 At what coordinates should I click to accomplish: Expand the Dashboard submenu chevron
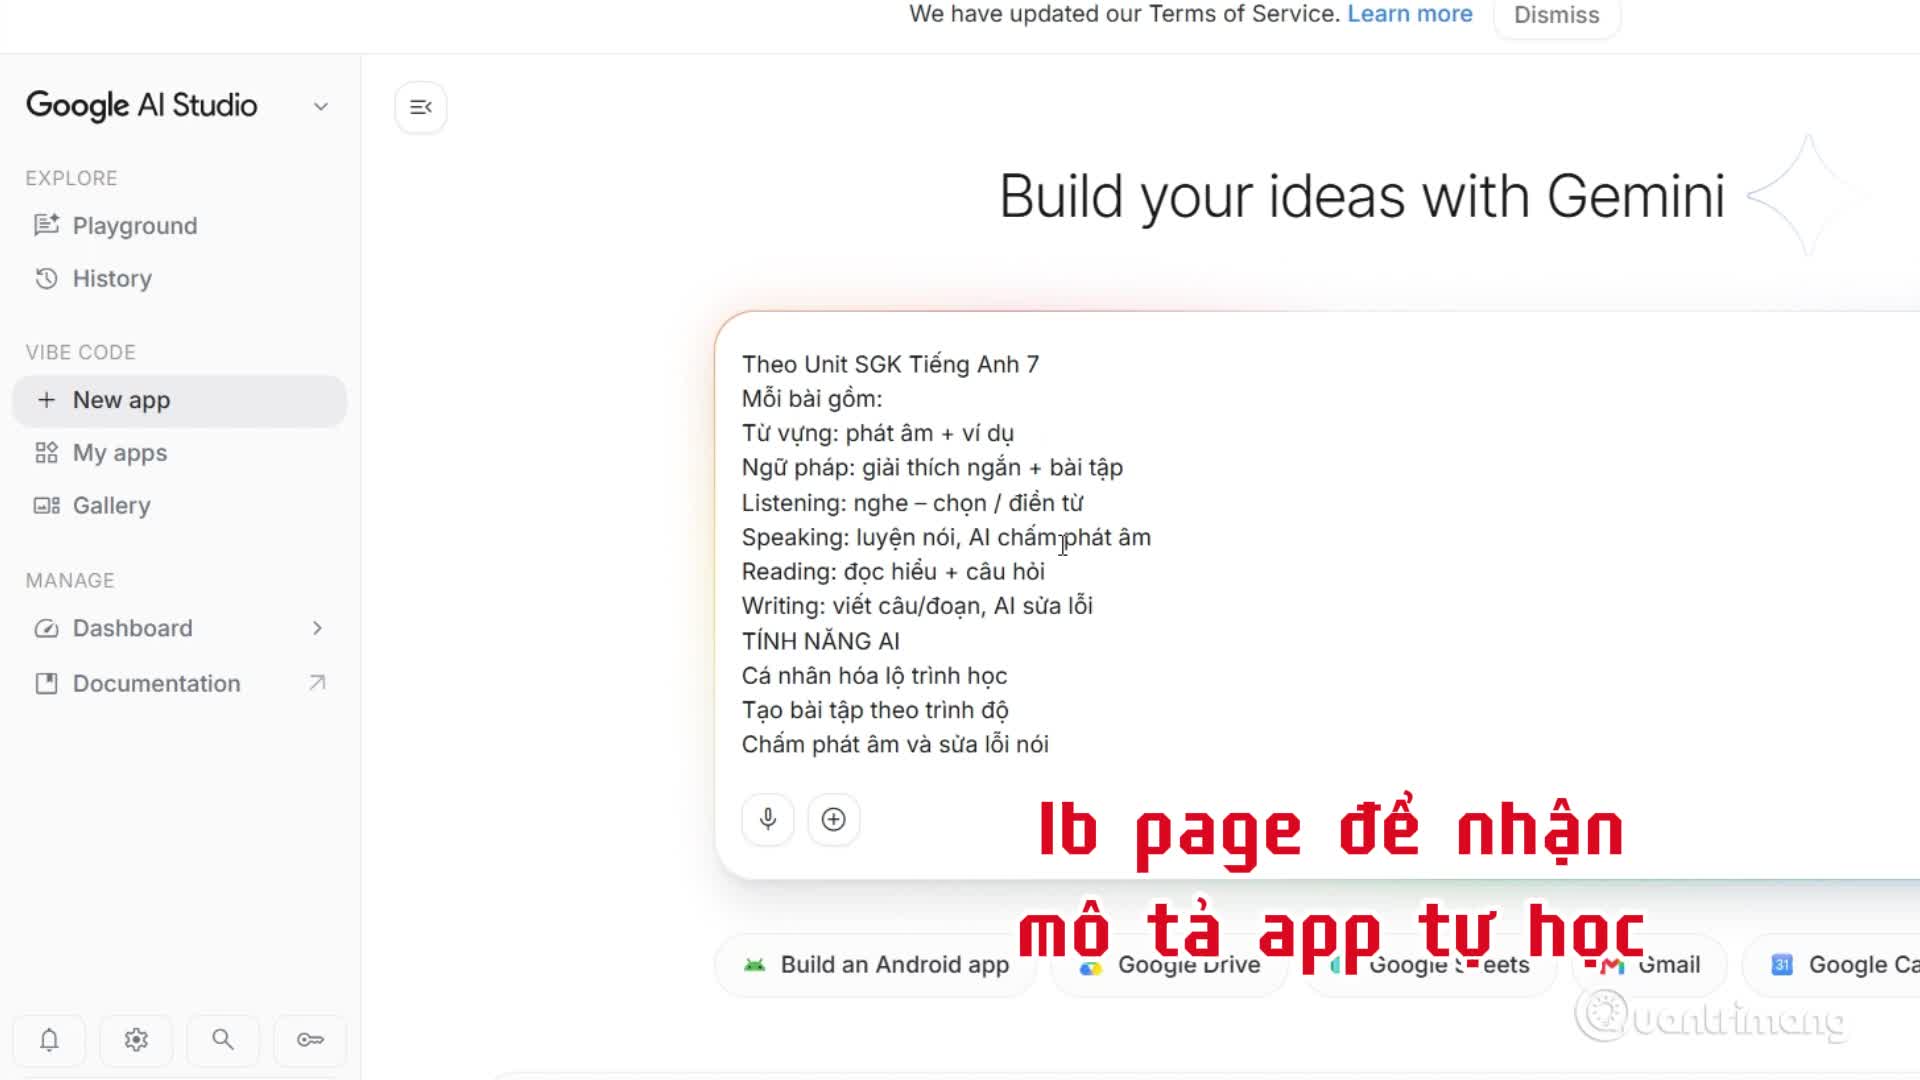coord(317,628)
